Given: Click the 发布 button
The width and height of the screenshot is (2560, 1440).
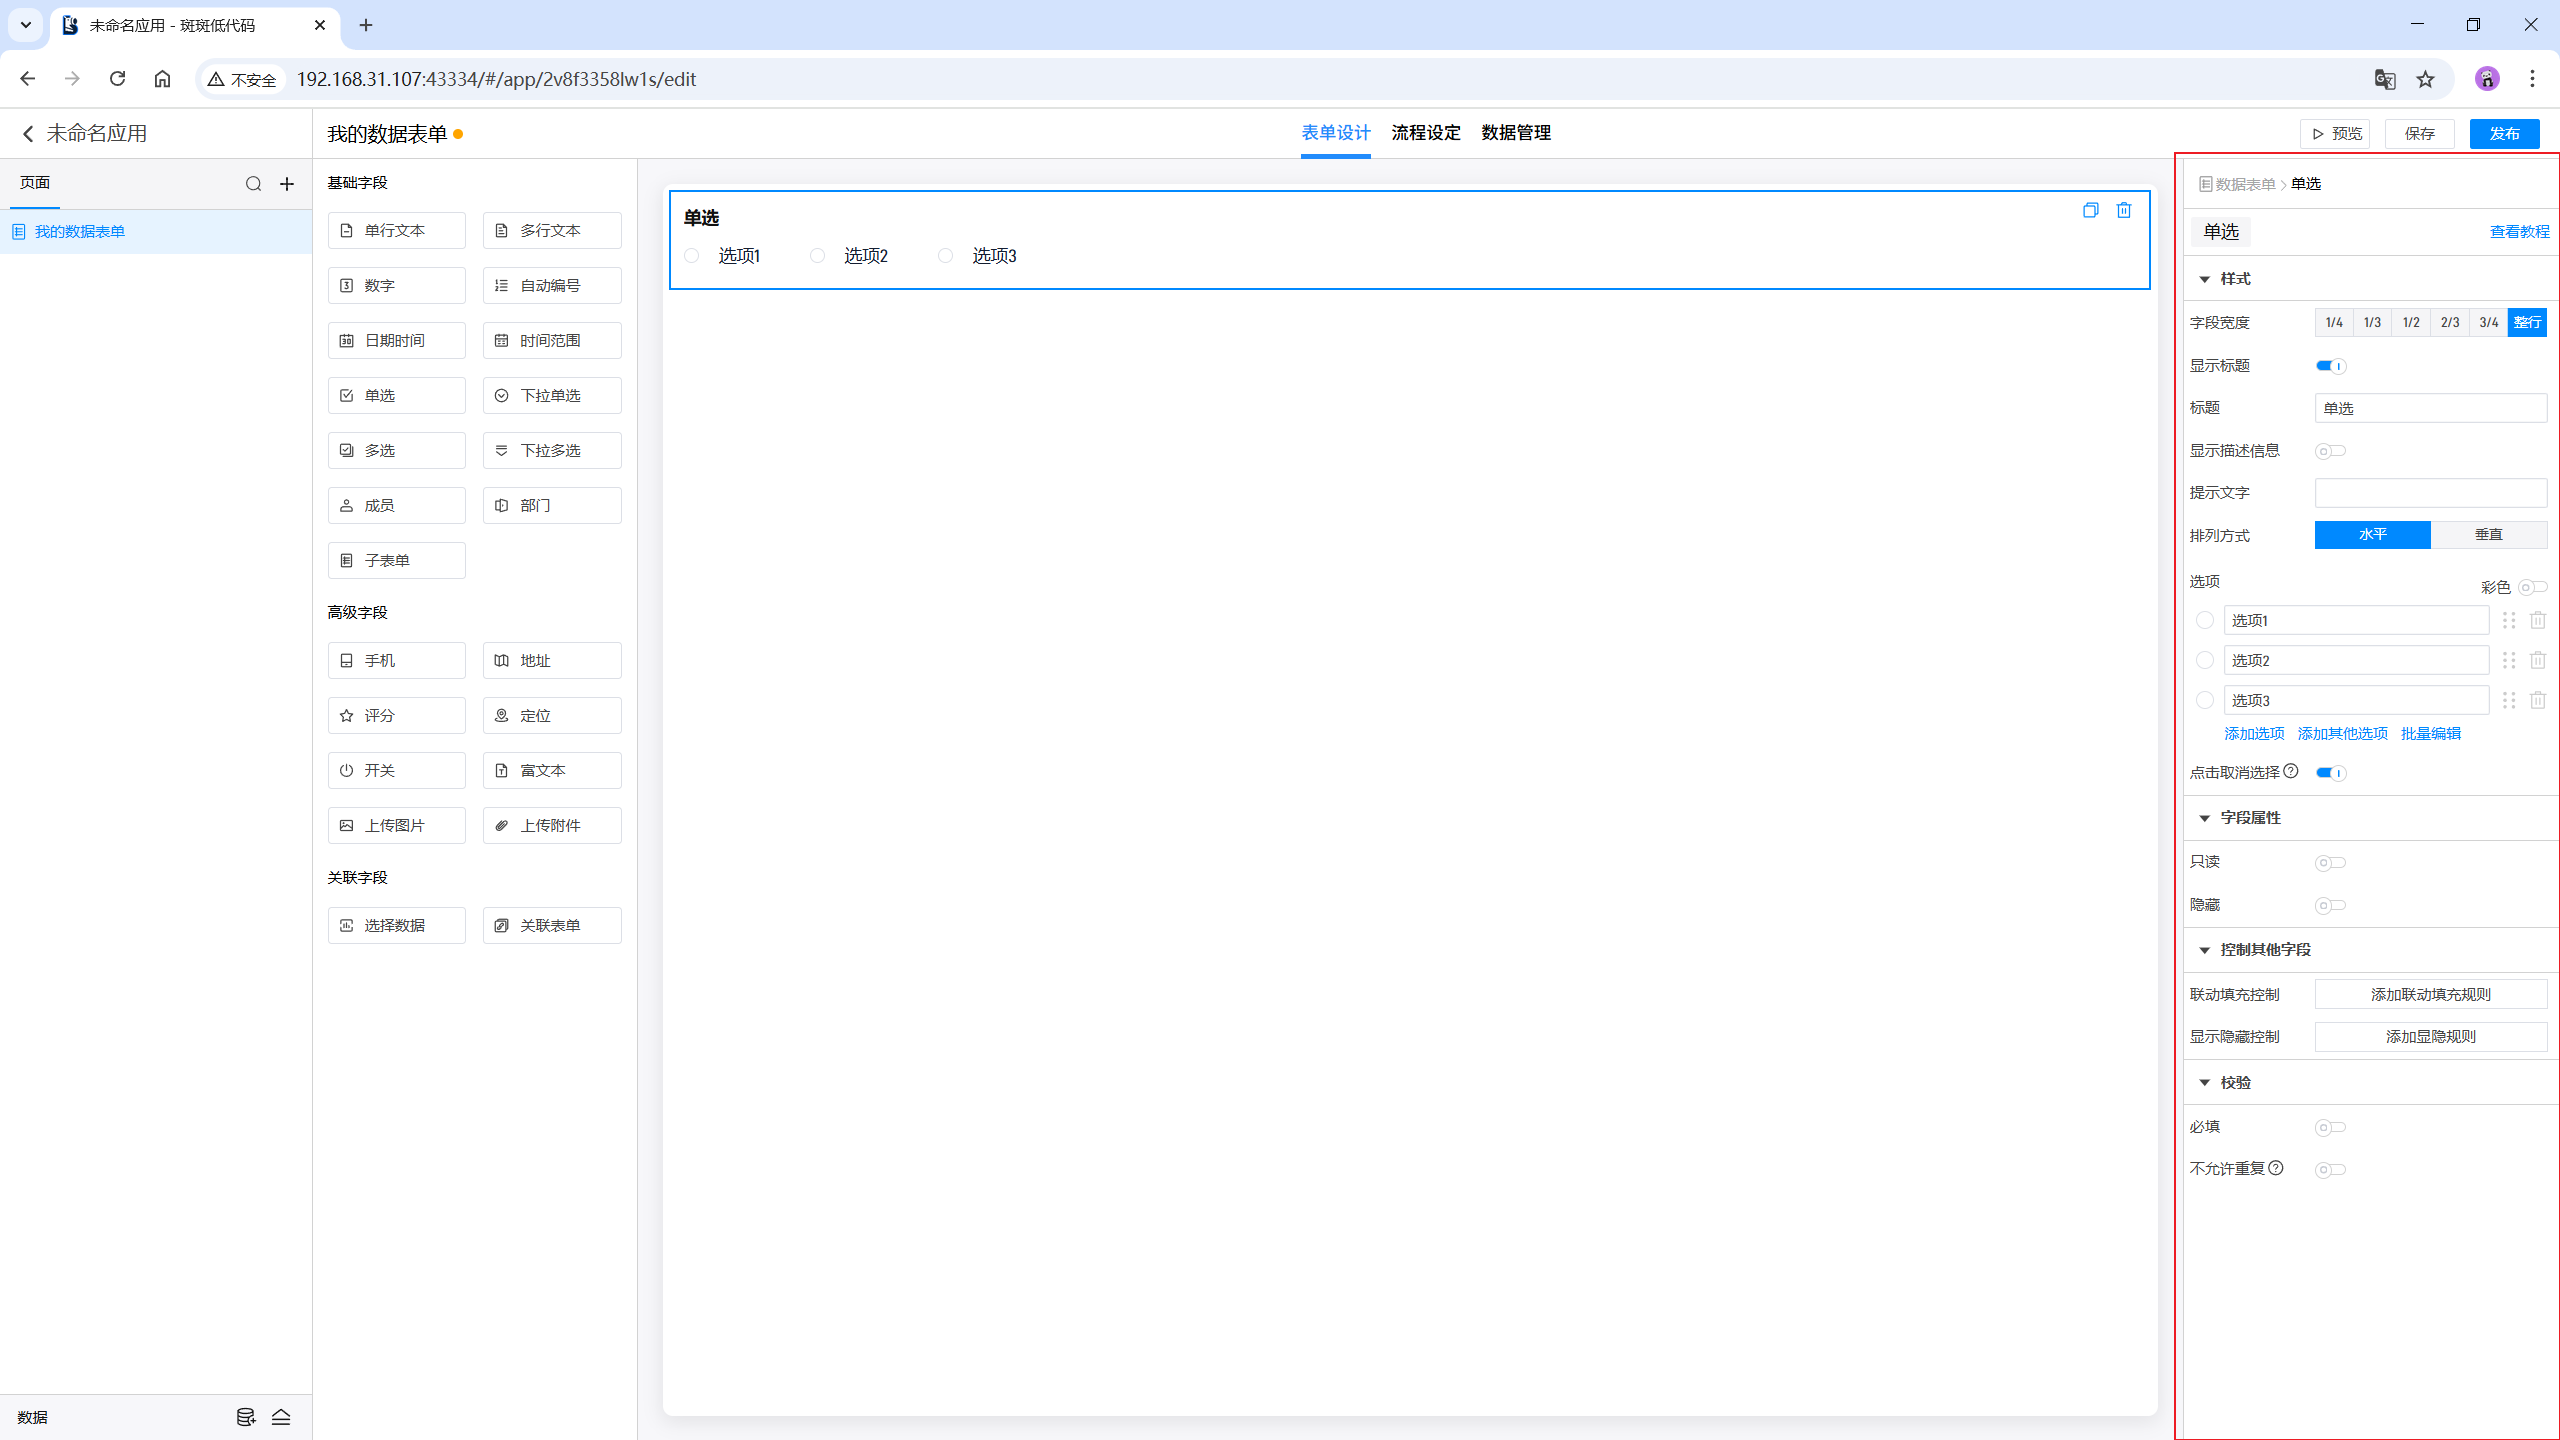Looking at the screenshot, I should pyautogui.click(x=2503, y=134).
